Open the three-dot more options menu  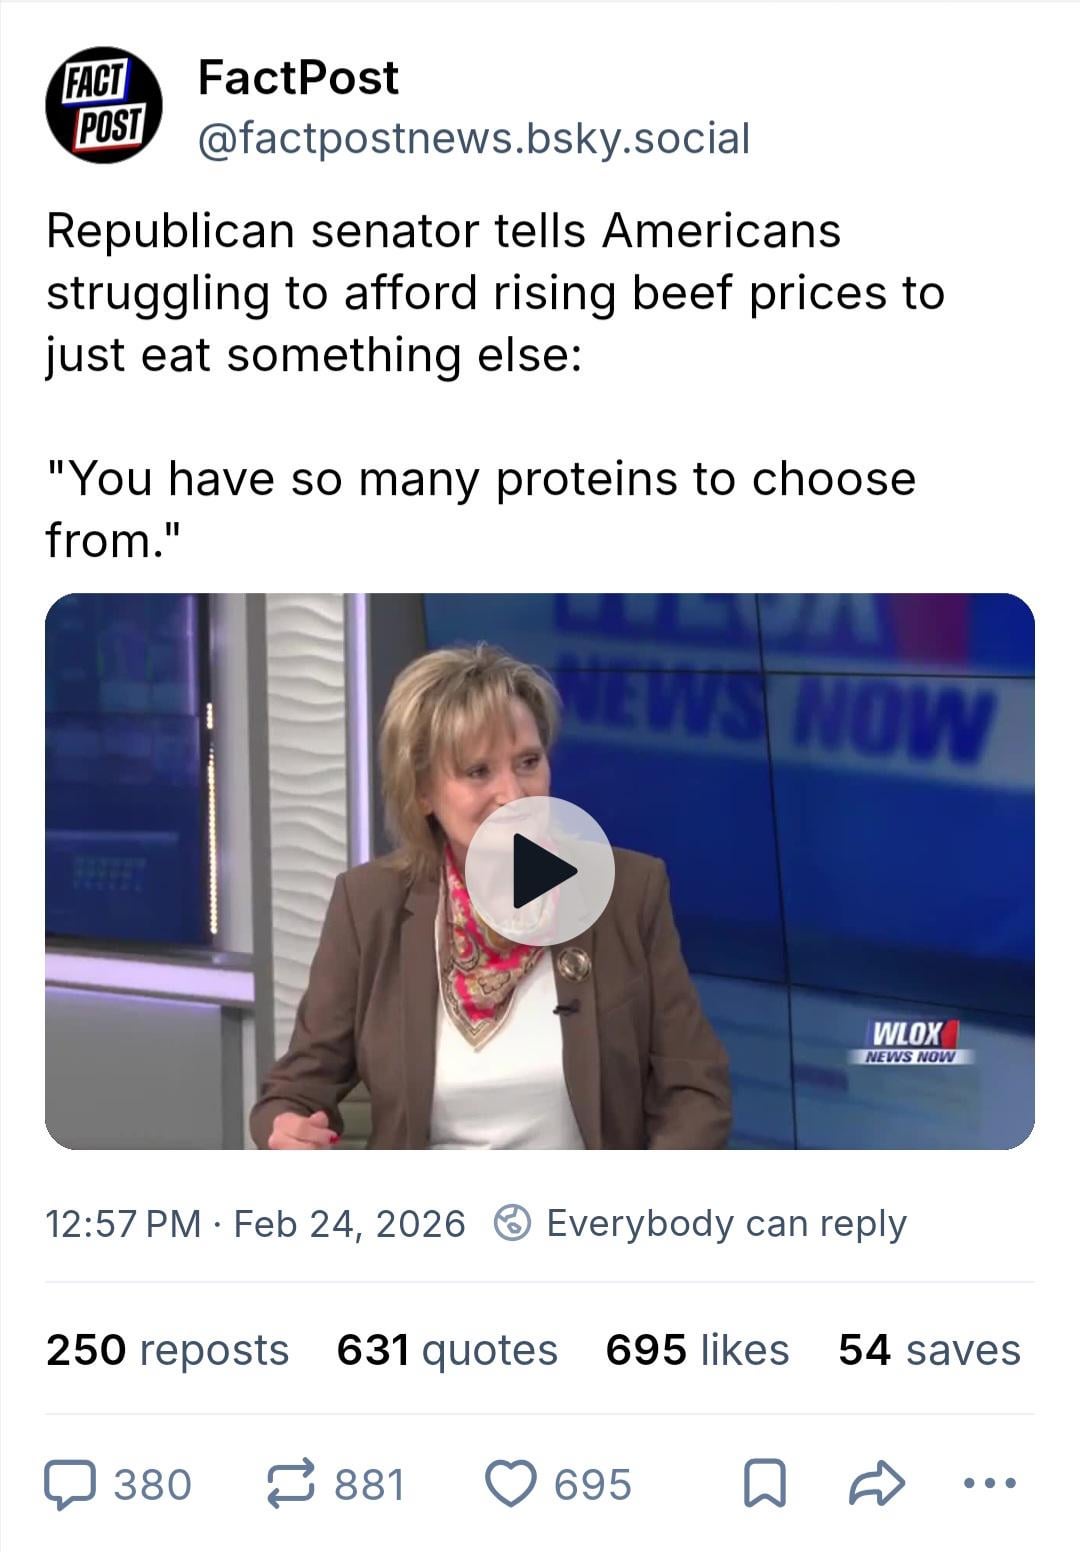click(x=989, y=1484)
